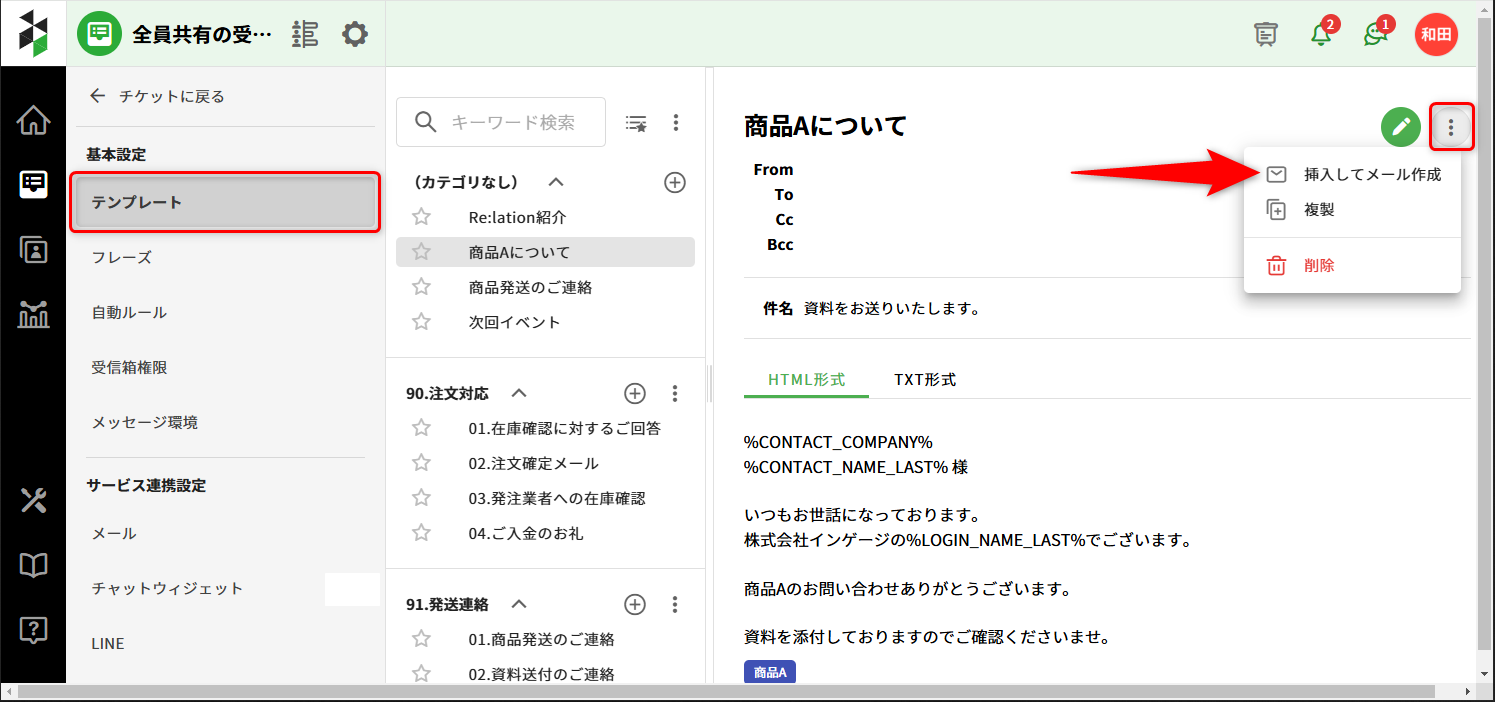This screenshot has width=1495, height=702.
Task: Collapse the (カテゴリなし) category
Action: pyautogui.click(x=557, y=182)
